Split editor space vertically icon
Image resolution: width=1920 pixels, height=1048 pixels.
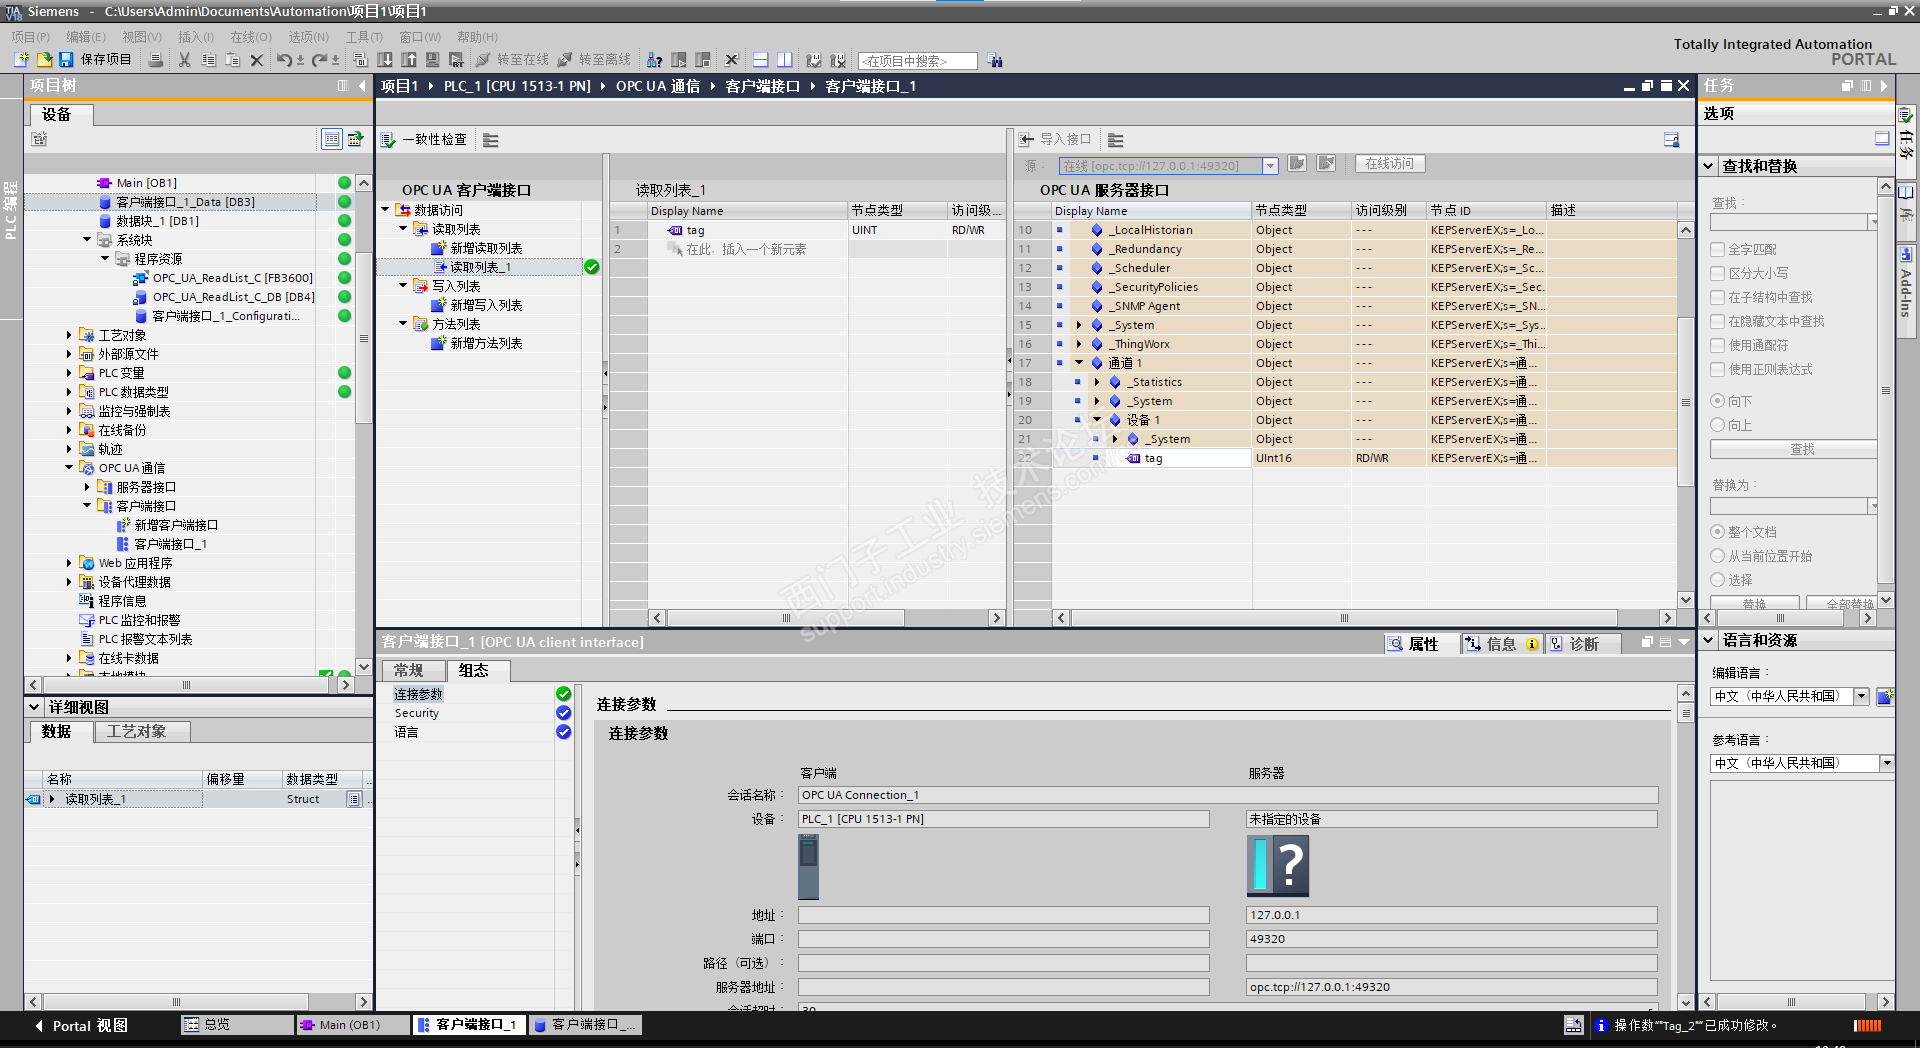(x=785, y=60)
